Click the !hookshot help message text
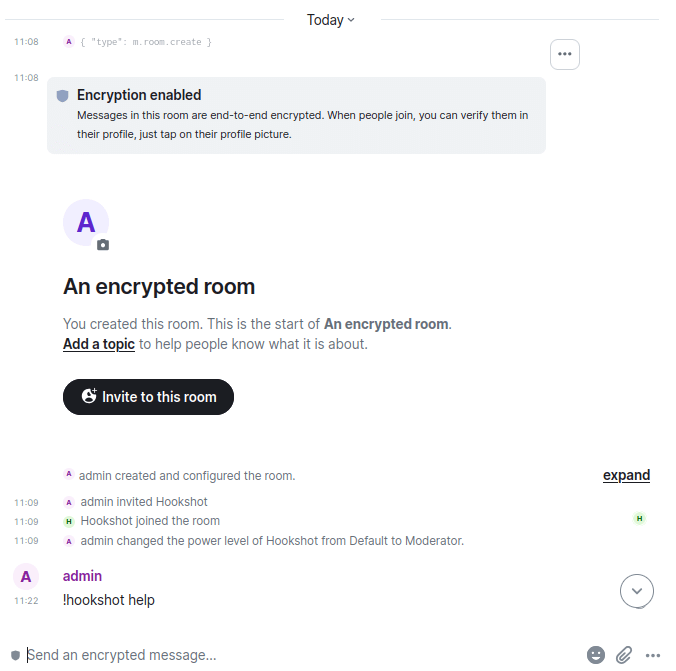Screen dimensions: 676x671 (109, 600)
